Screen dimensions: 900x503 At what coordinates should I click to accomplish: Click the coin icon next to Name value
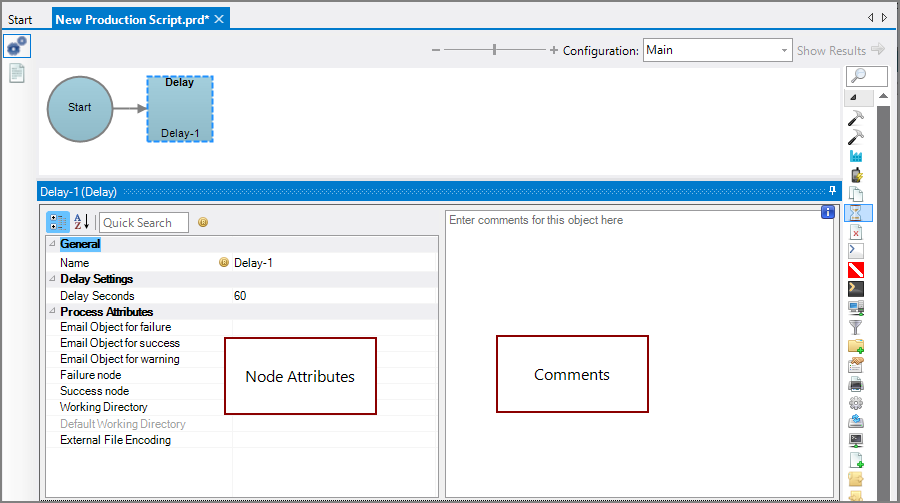coord(224,262)
